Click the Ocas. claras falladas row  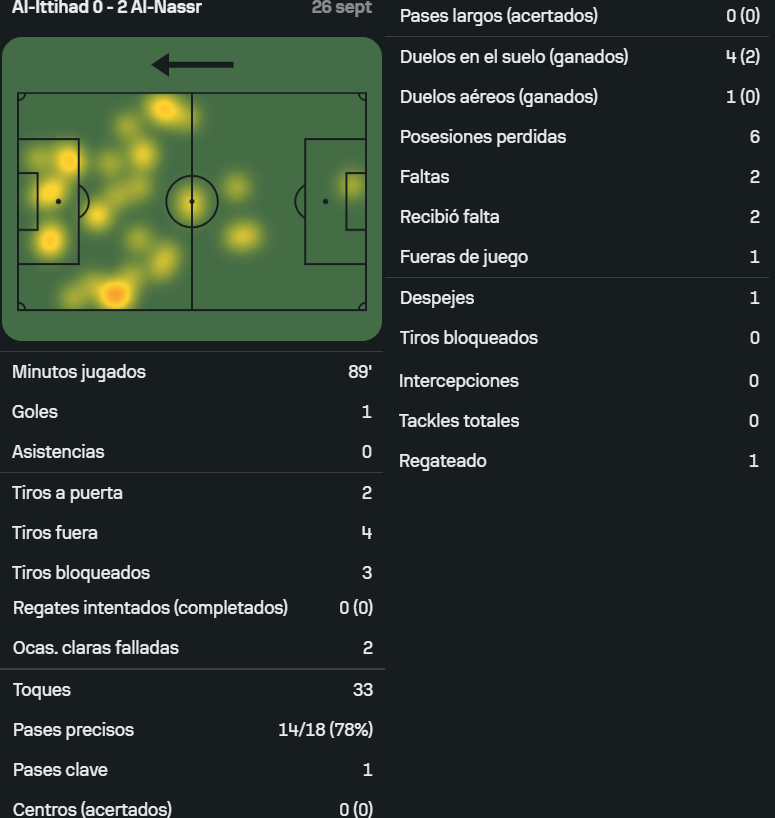click(192, 648)
